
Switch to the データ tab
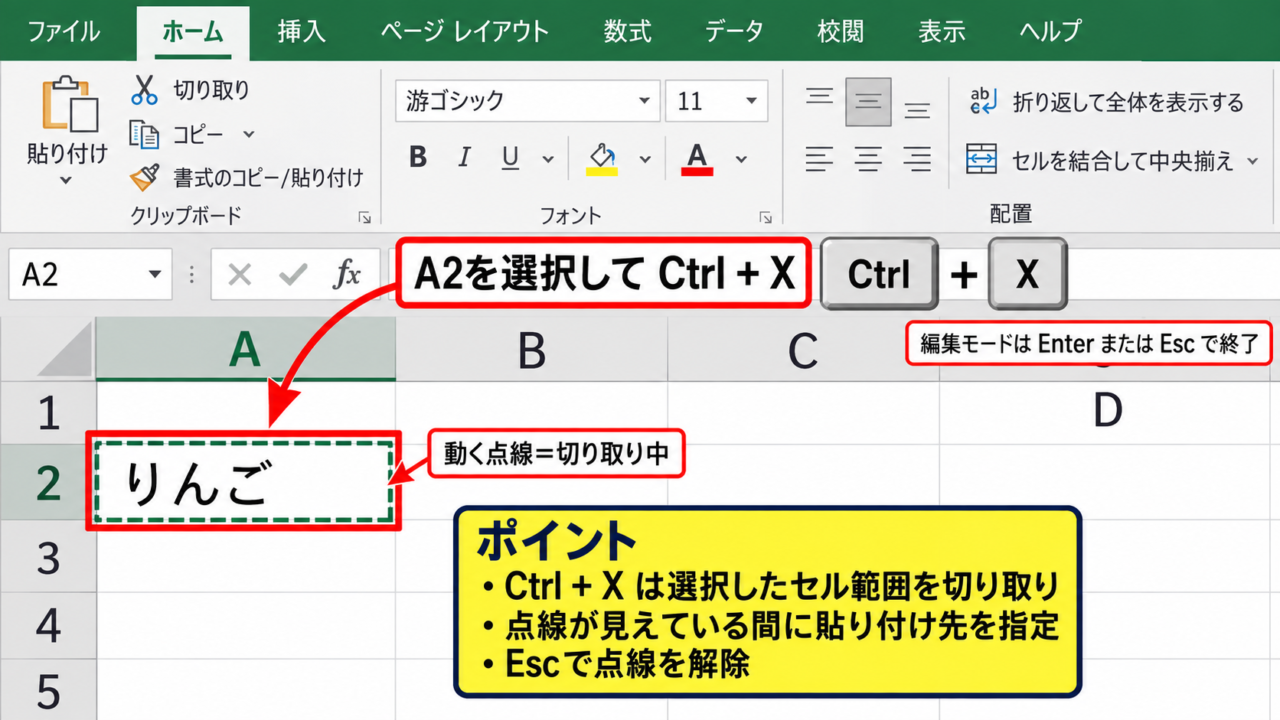click(734, 31)
